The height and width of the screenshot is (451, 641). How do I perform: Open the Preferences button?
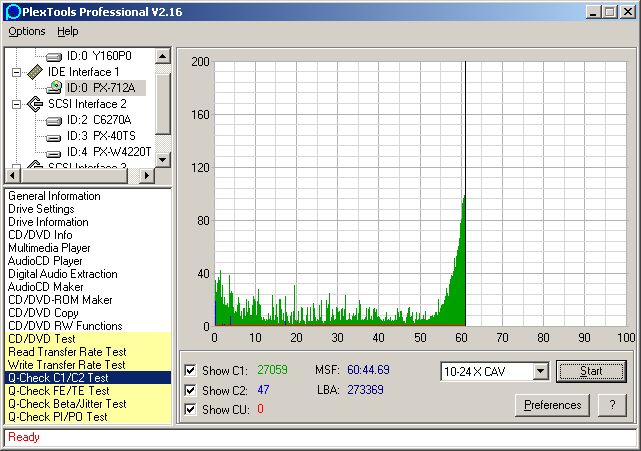coord(552,405)
